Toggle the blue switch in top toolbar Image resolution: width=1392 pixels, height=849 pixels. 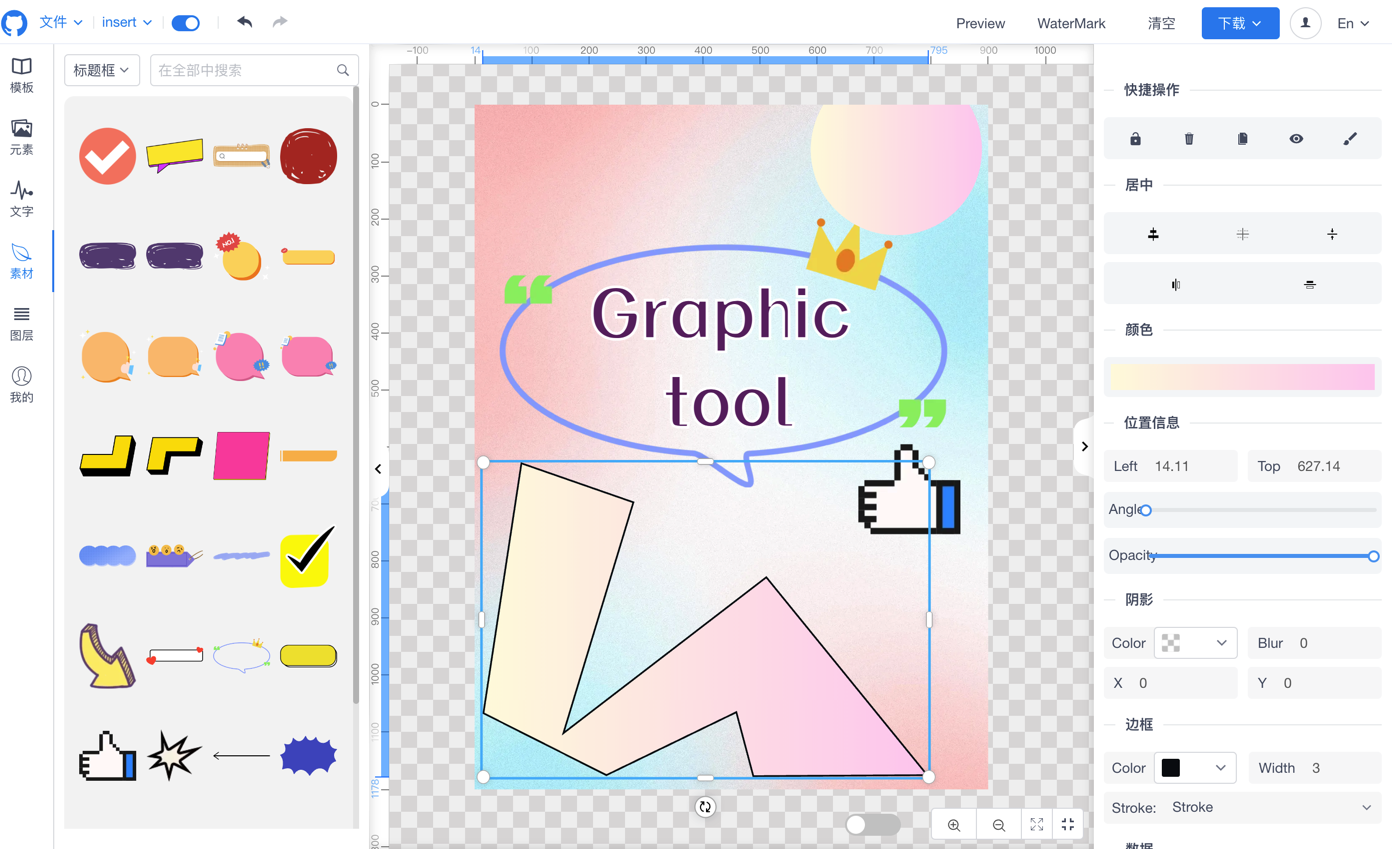(186, 23)
